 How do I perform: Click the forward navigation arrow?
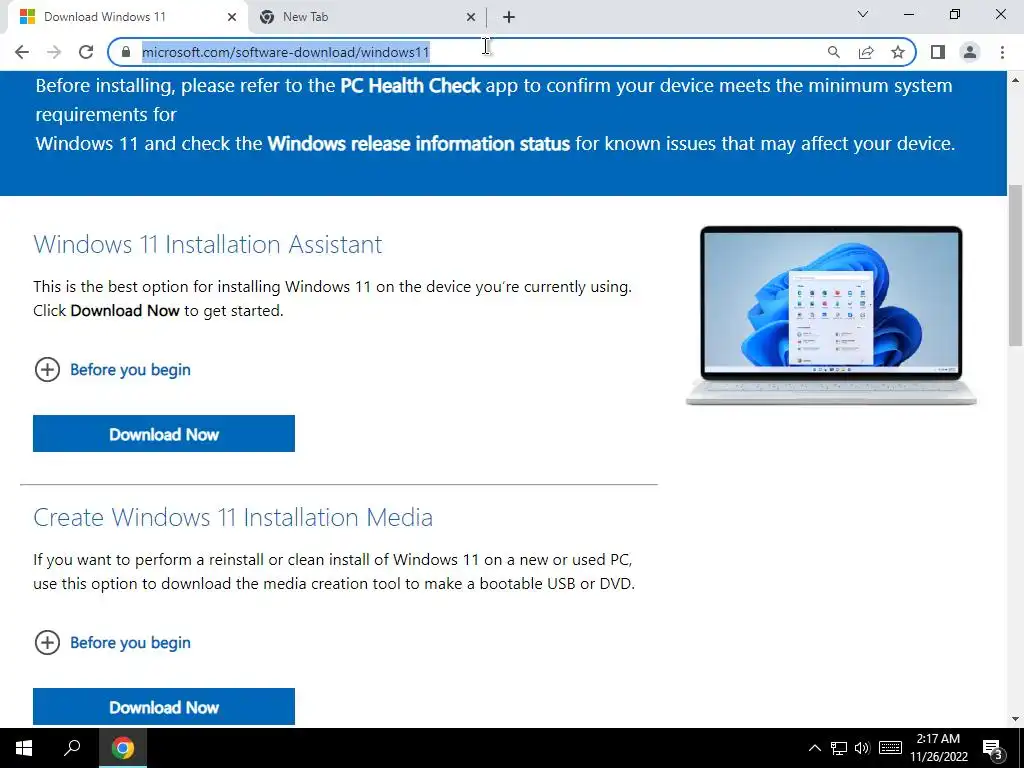[x=54, y=52]
